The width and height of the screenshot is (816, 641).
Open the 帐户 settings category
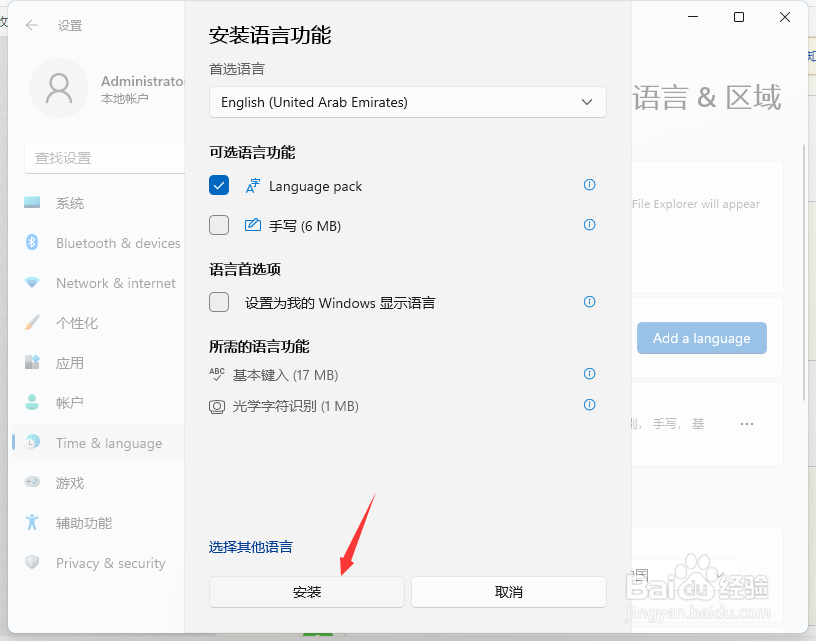(99, 403)
